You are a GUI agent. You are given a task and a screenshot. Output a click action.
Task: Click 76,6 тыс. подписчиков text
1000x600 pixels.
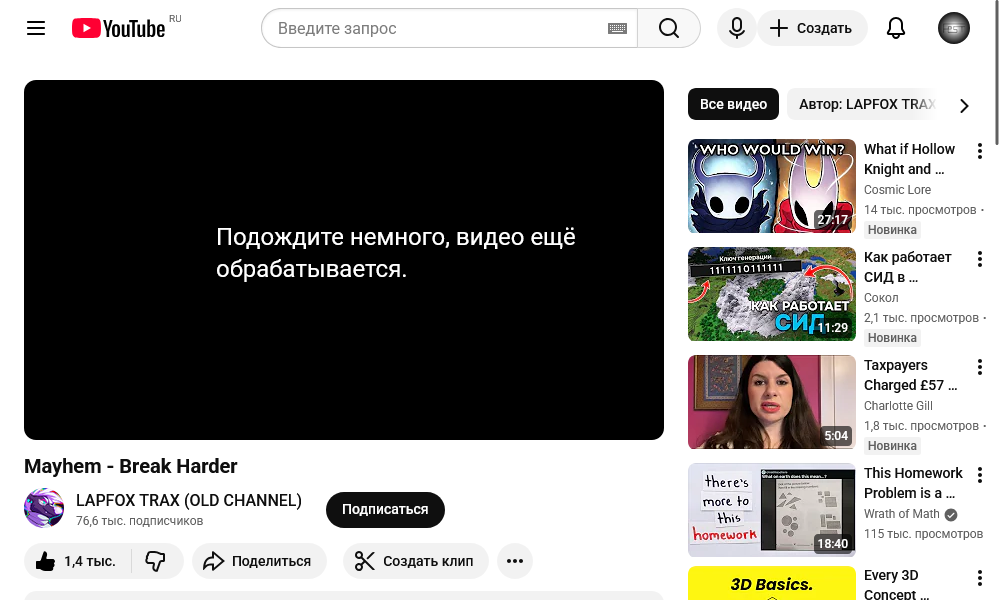[139, 521]
